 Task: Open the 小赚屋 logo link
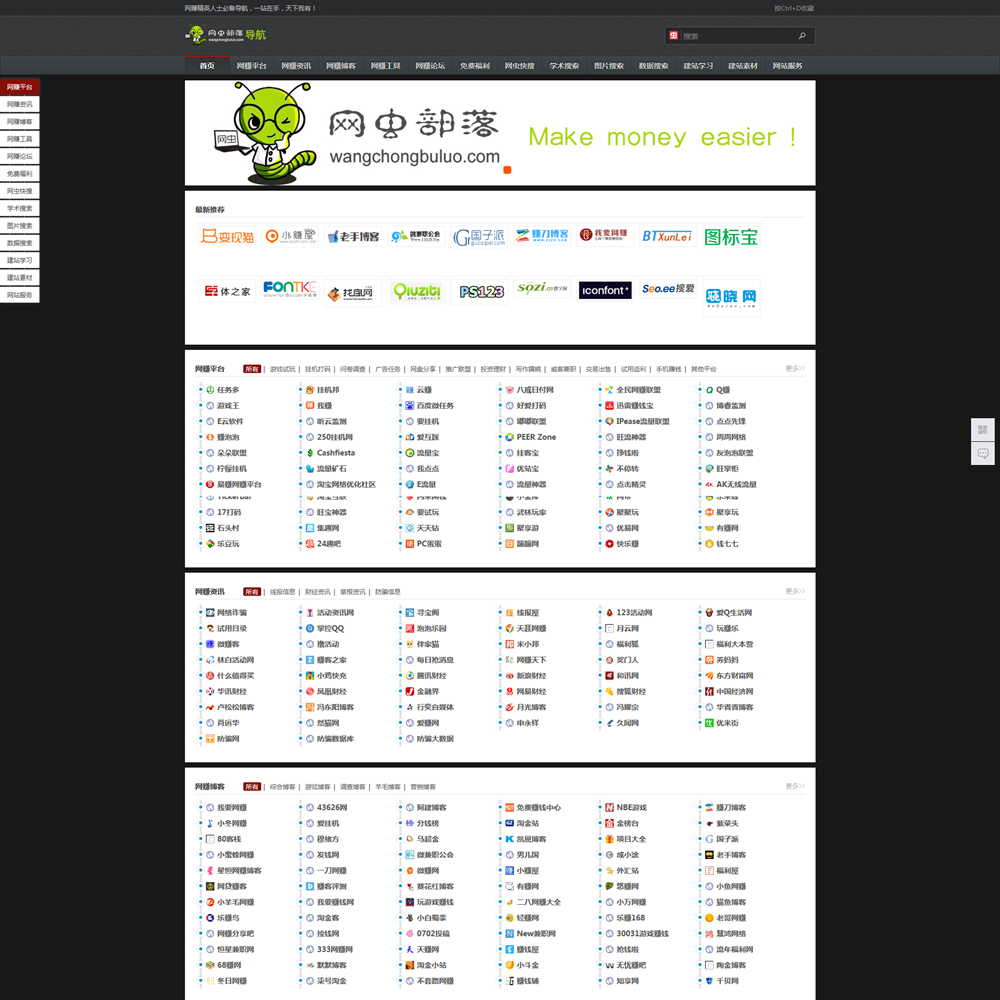pyautogui.click(x=290, y=237)
